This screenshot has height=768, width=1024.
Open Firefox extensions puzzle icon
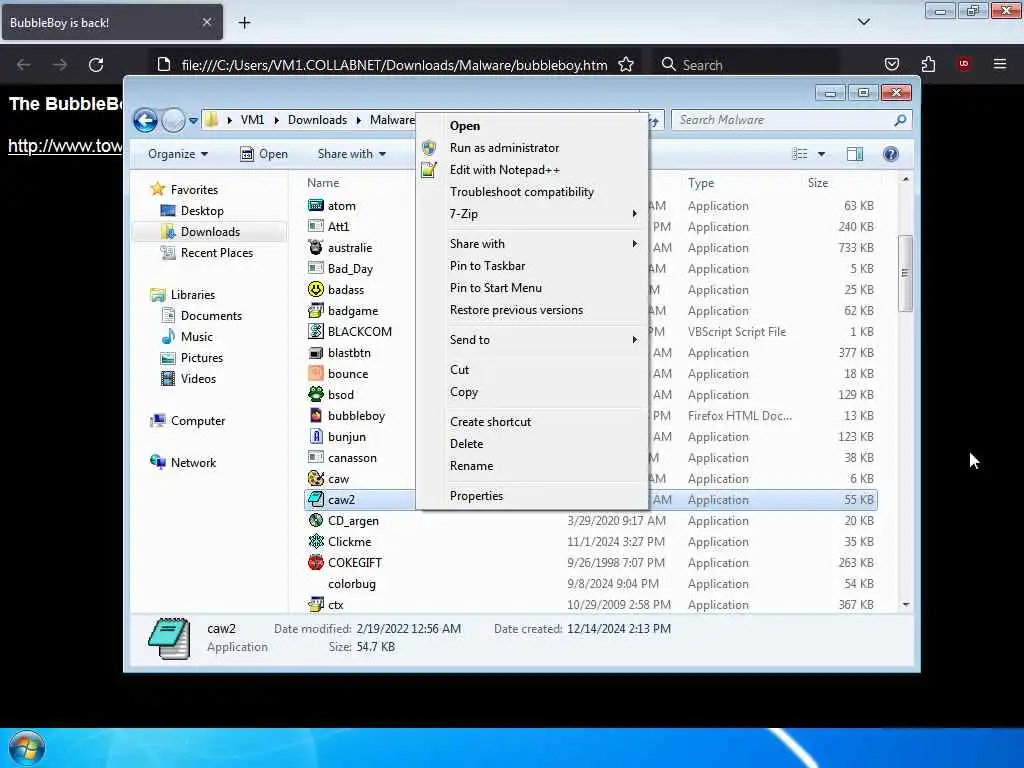coord(928,64)
